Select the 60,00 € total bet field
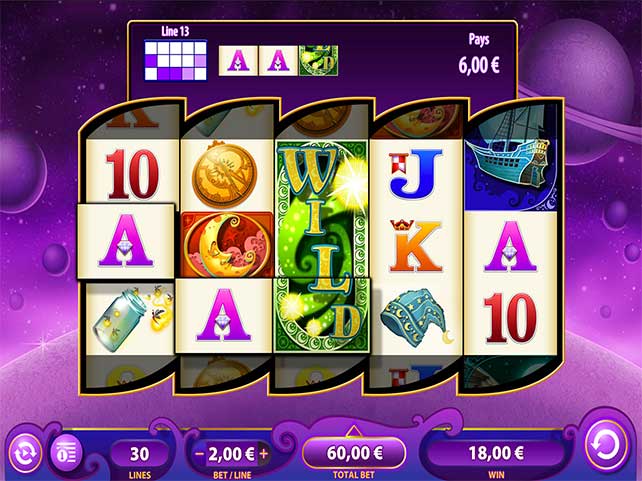Viewport: 642px width, 481px height. 354,453
